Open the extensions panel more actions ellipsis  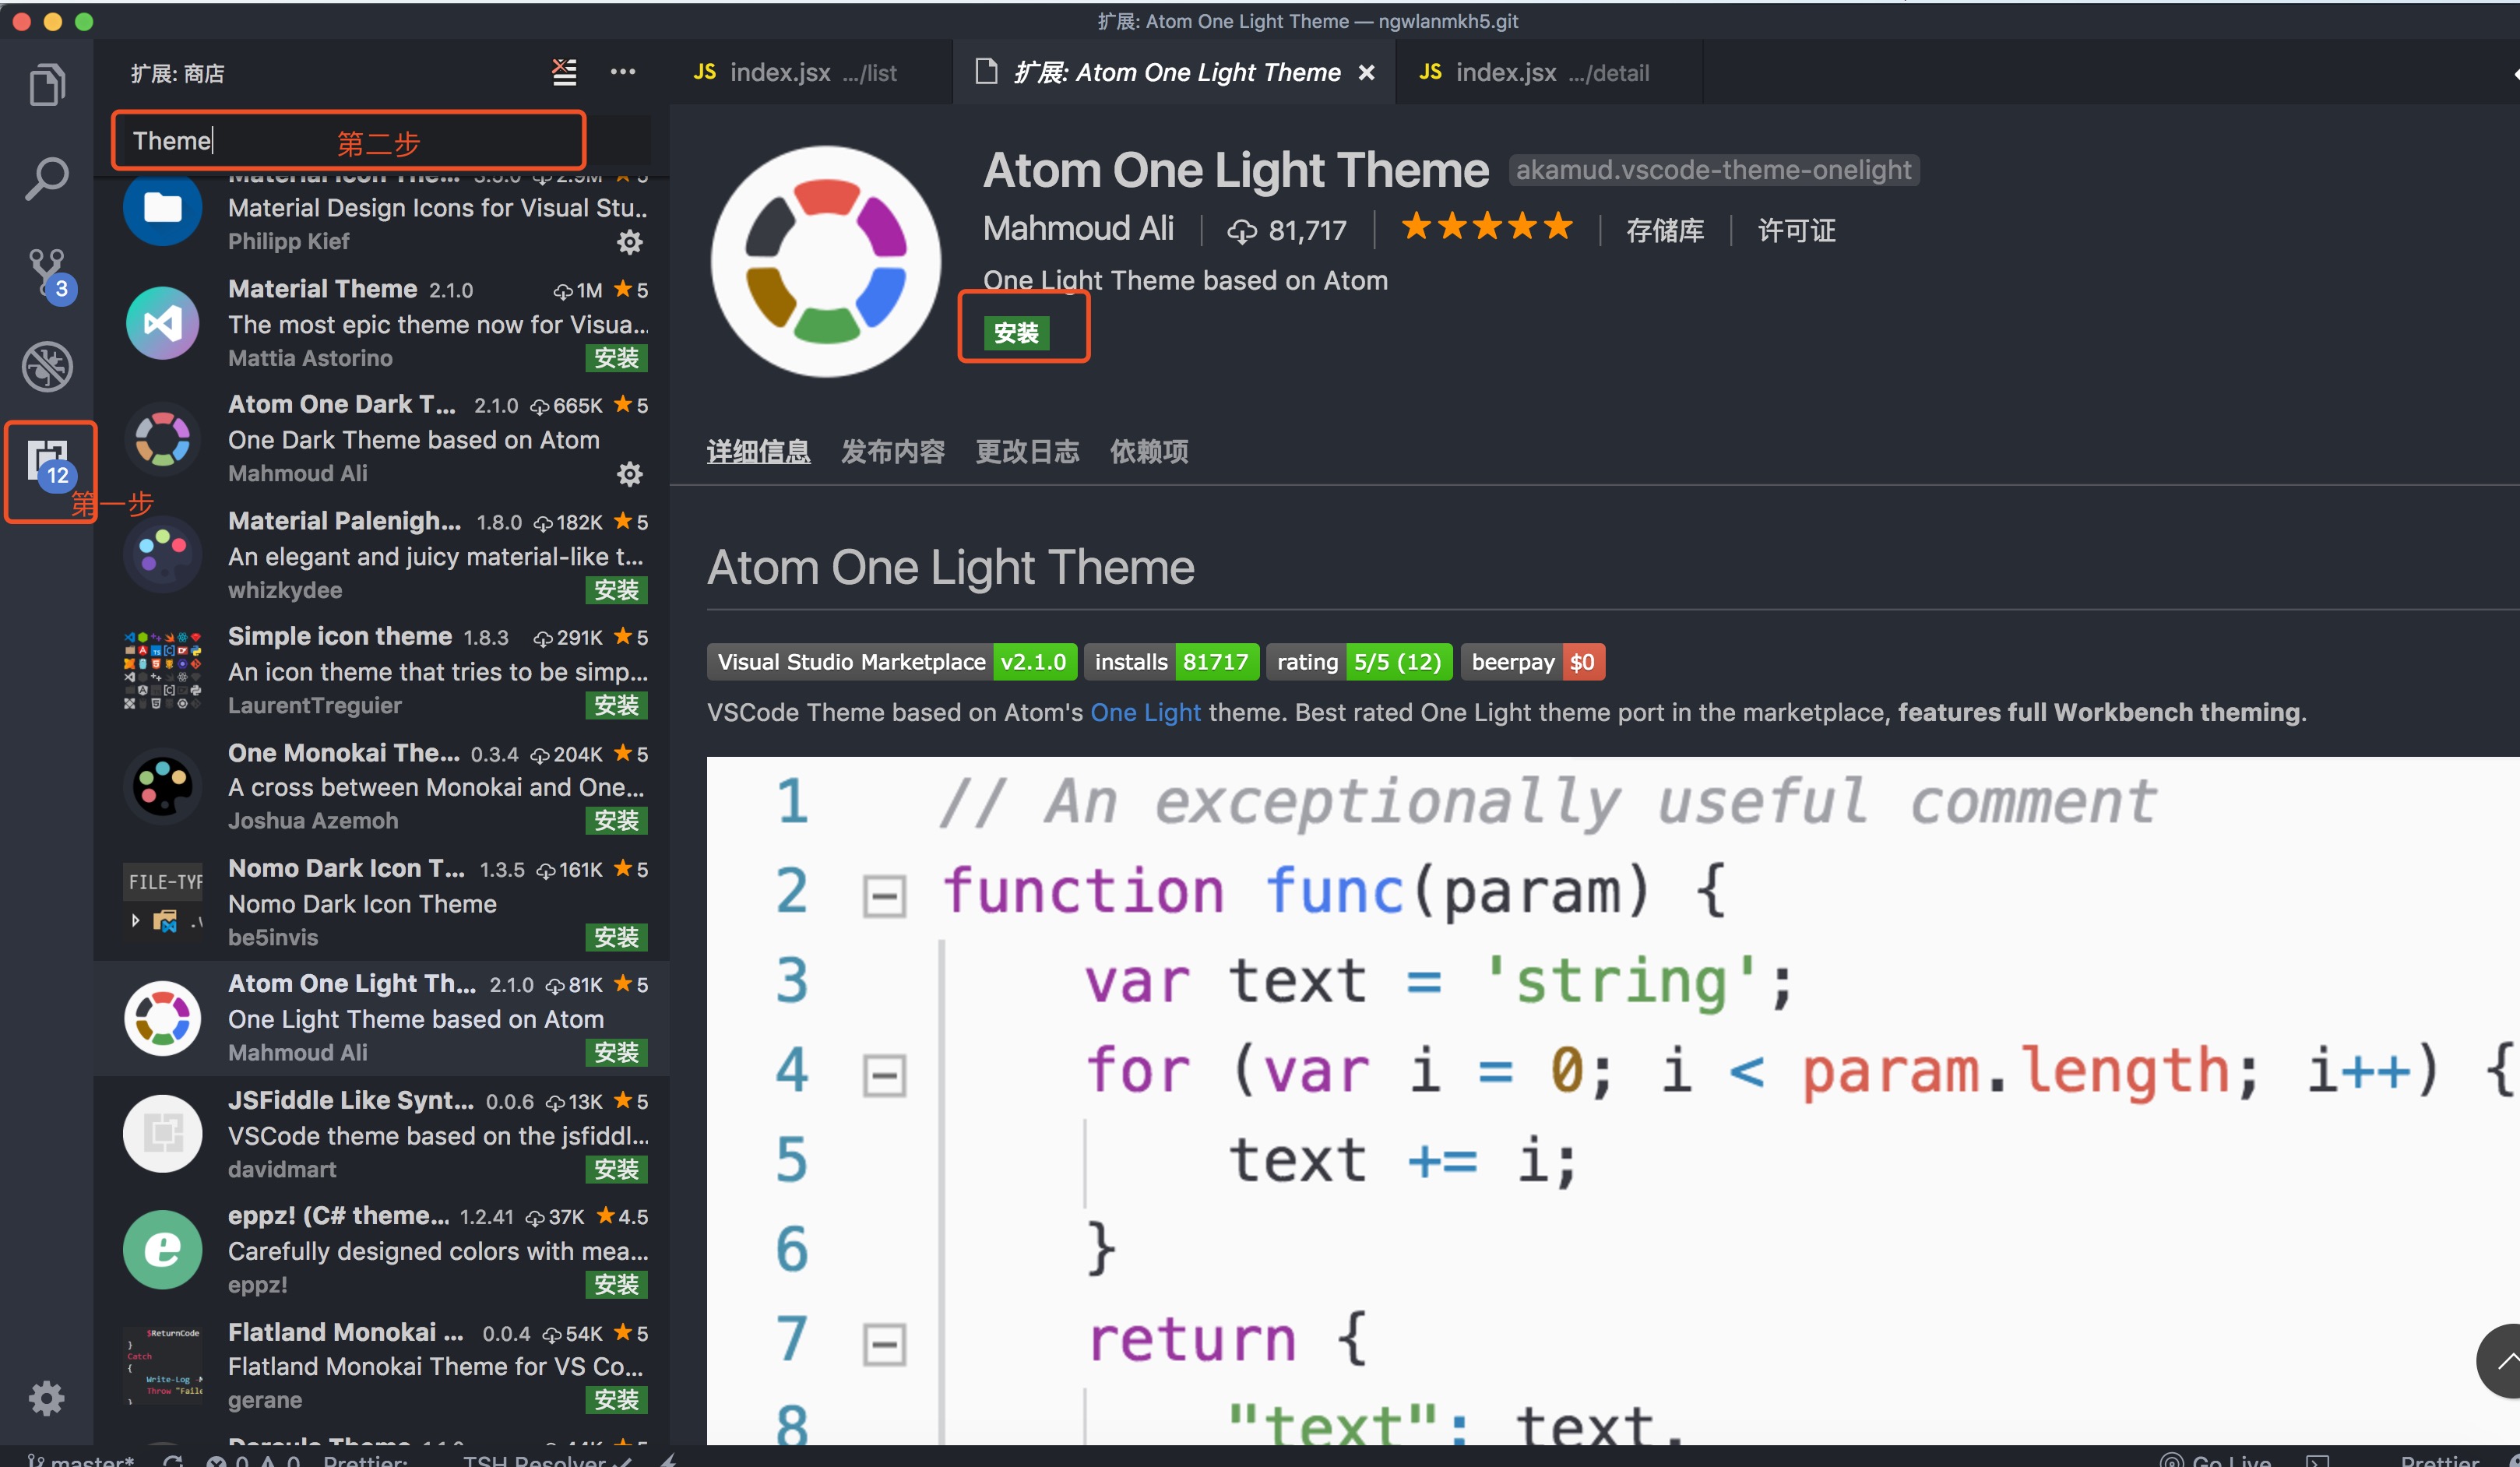point(622,72)
